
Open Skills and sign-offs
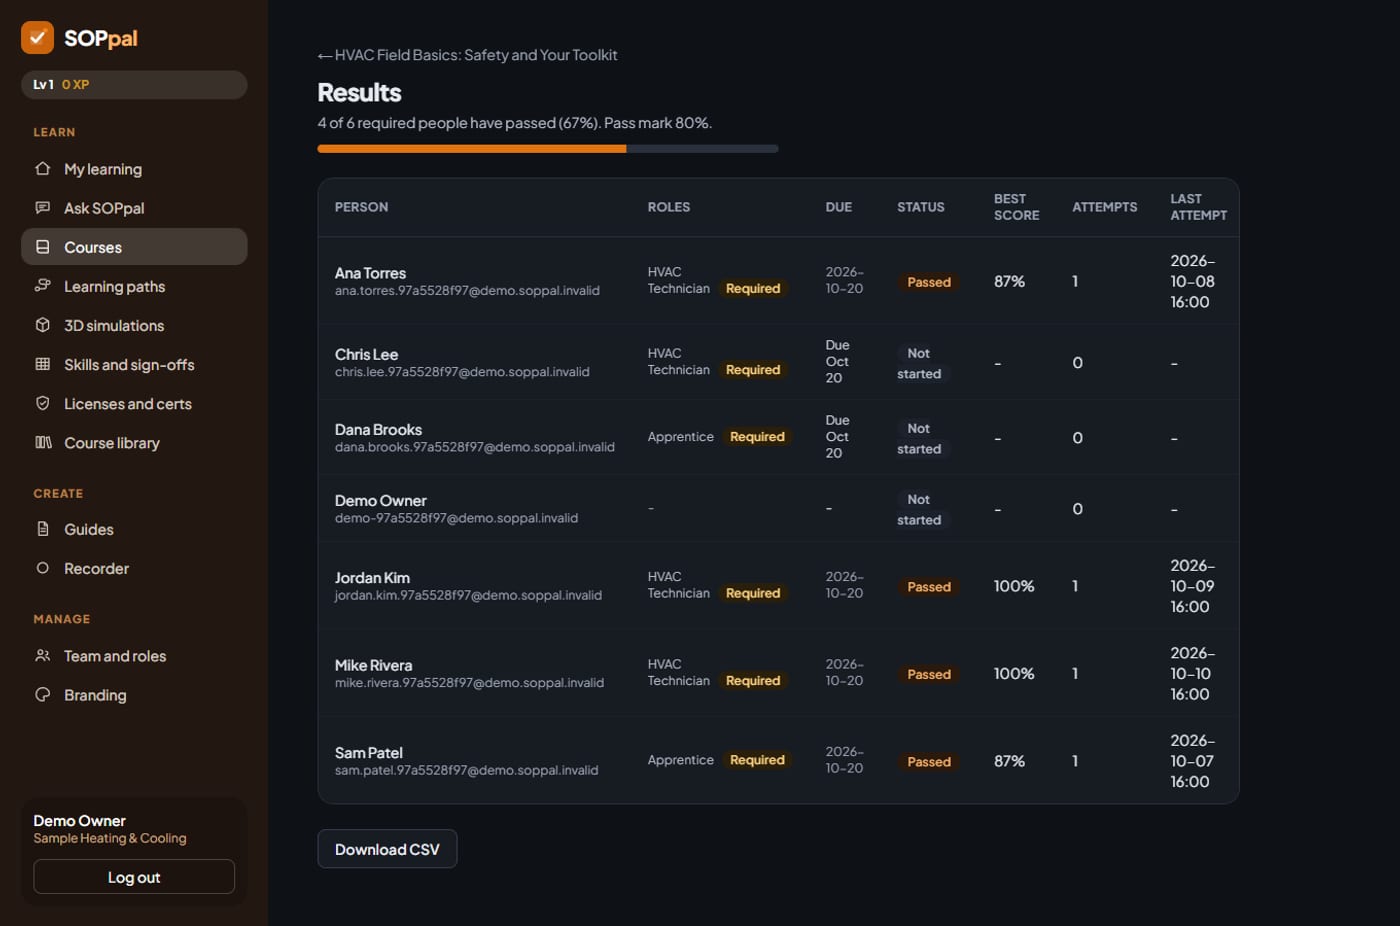[x=134, y=364]
